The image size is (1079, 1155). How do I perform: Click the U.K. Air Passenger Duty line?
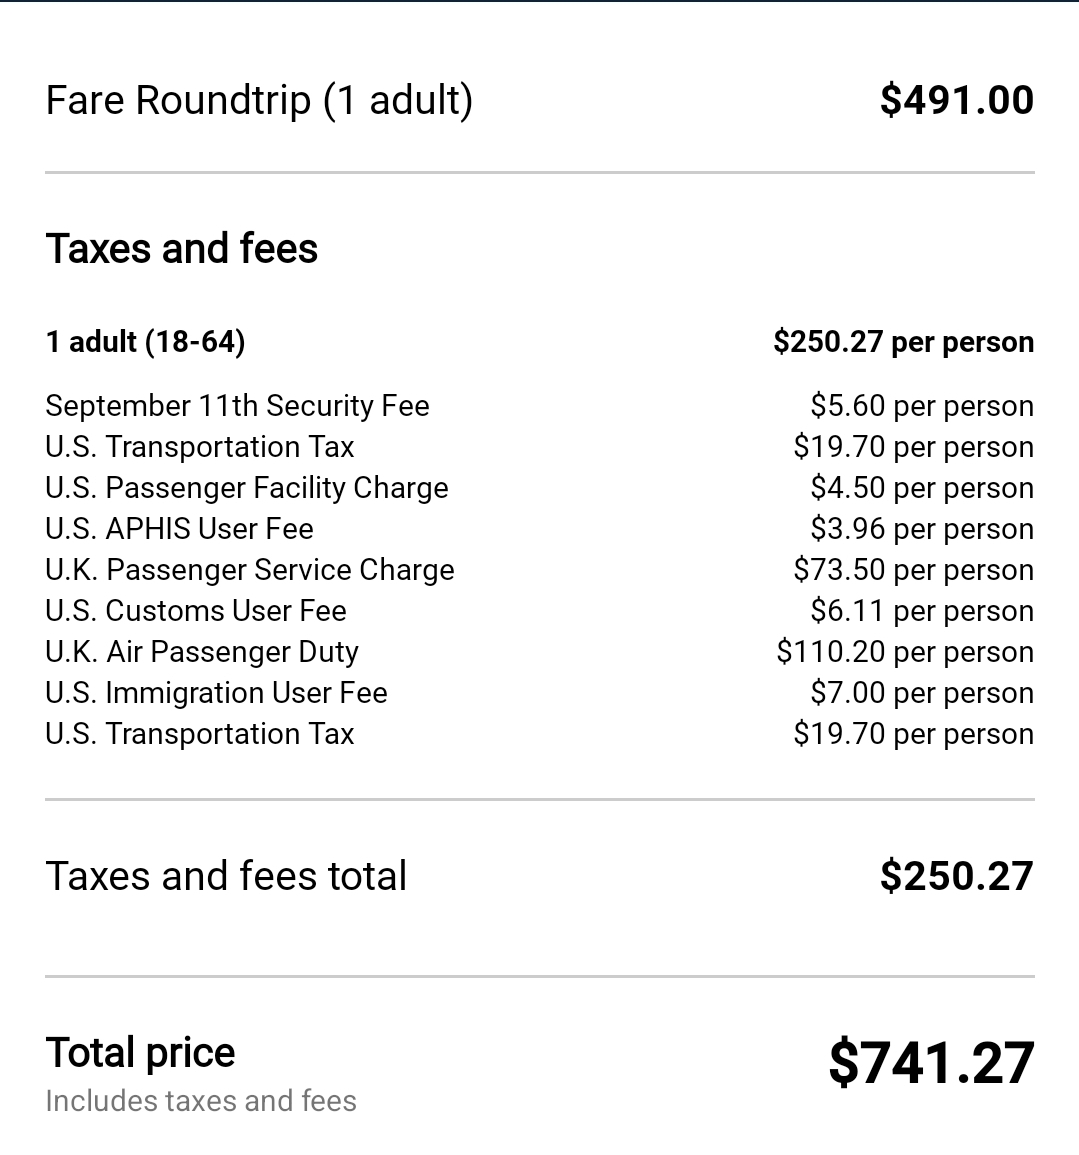[x=202, y=652]
